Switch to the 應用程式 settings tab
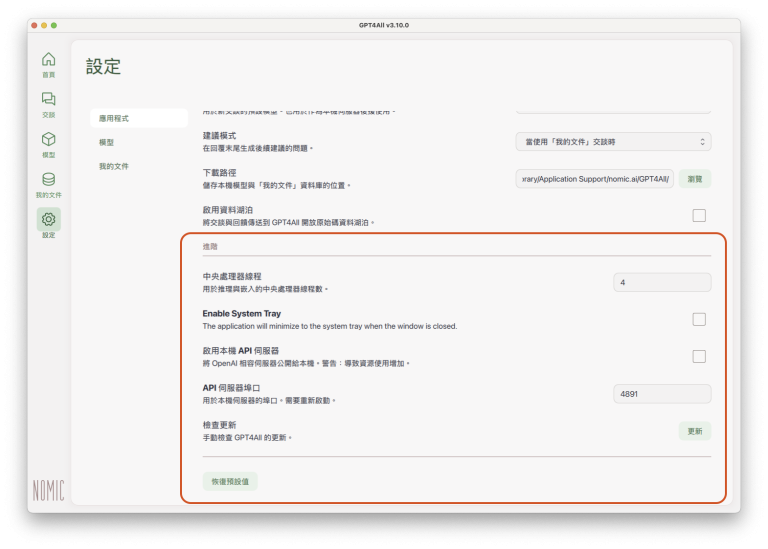Screen dimensions: 768x549 point(138,118)
